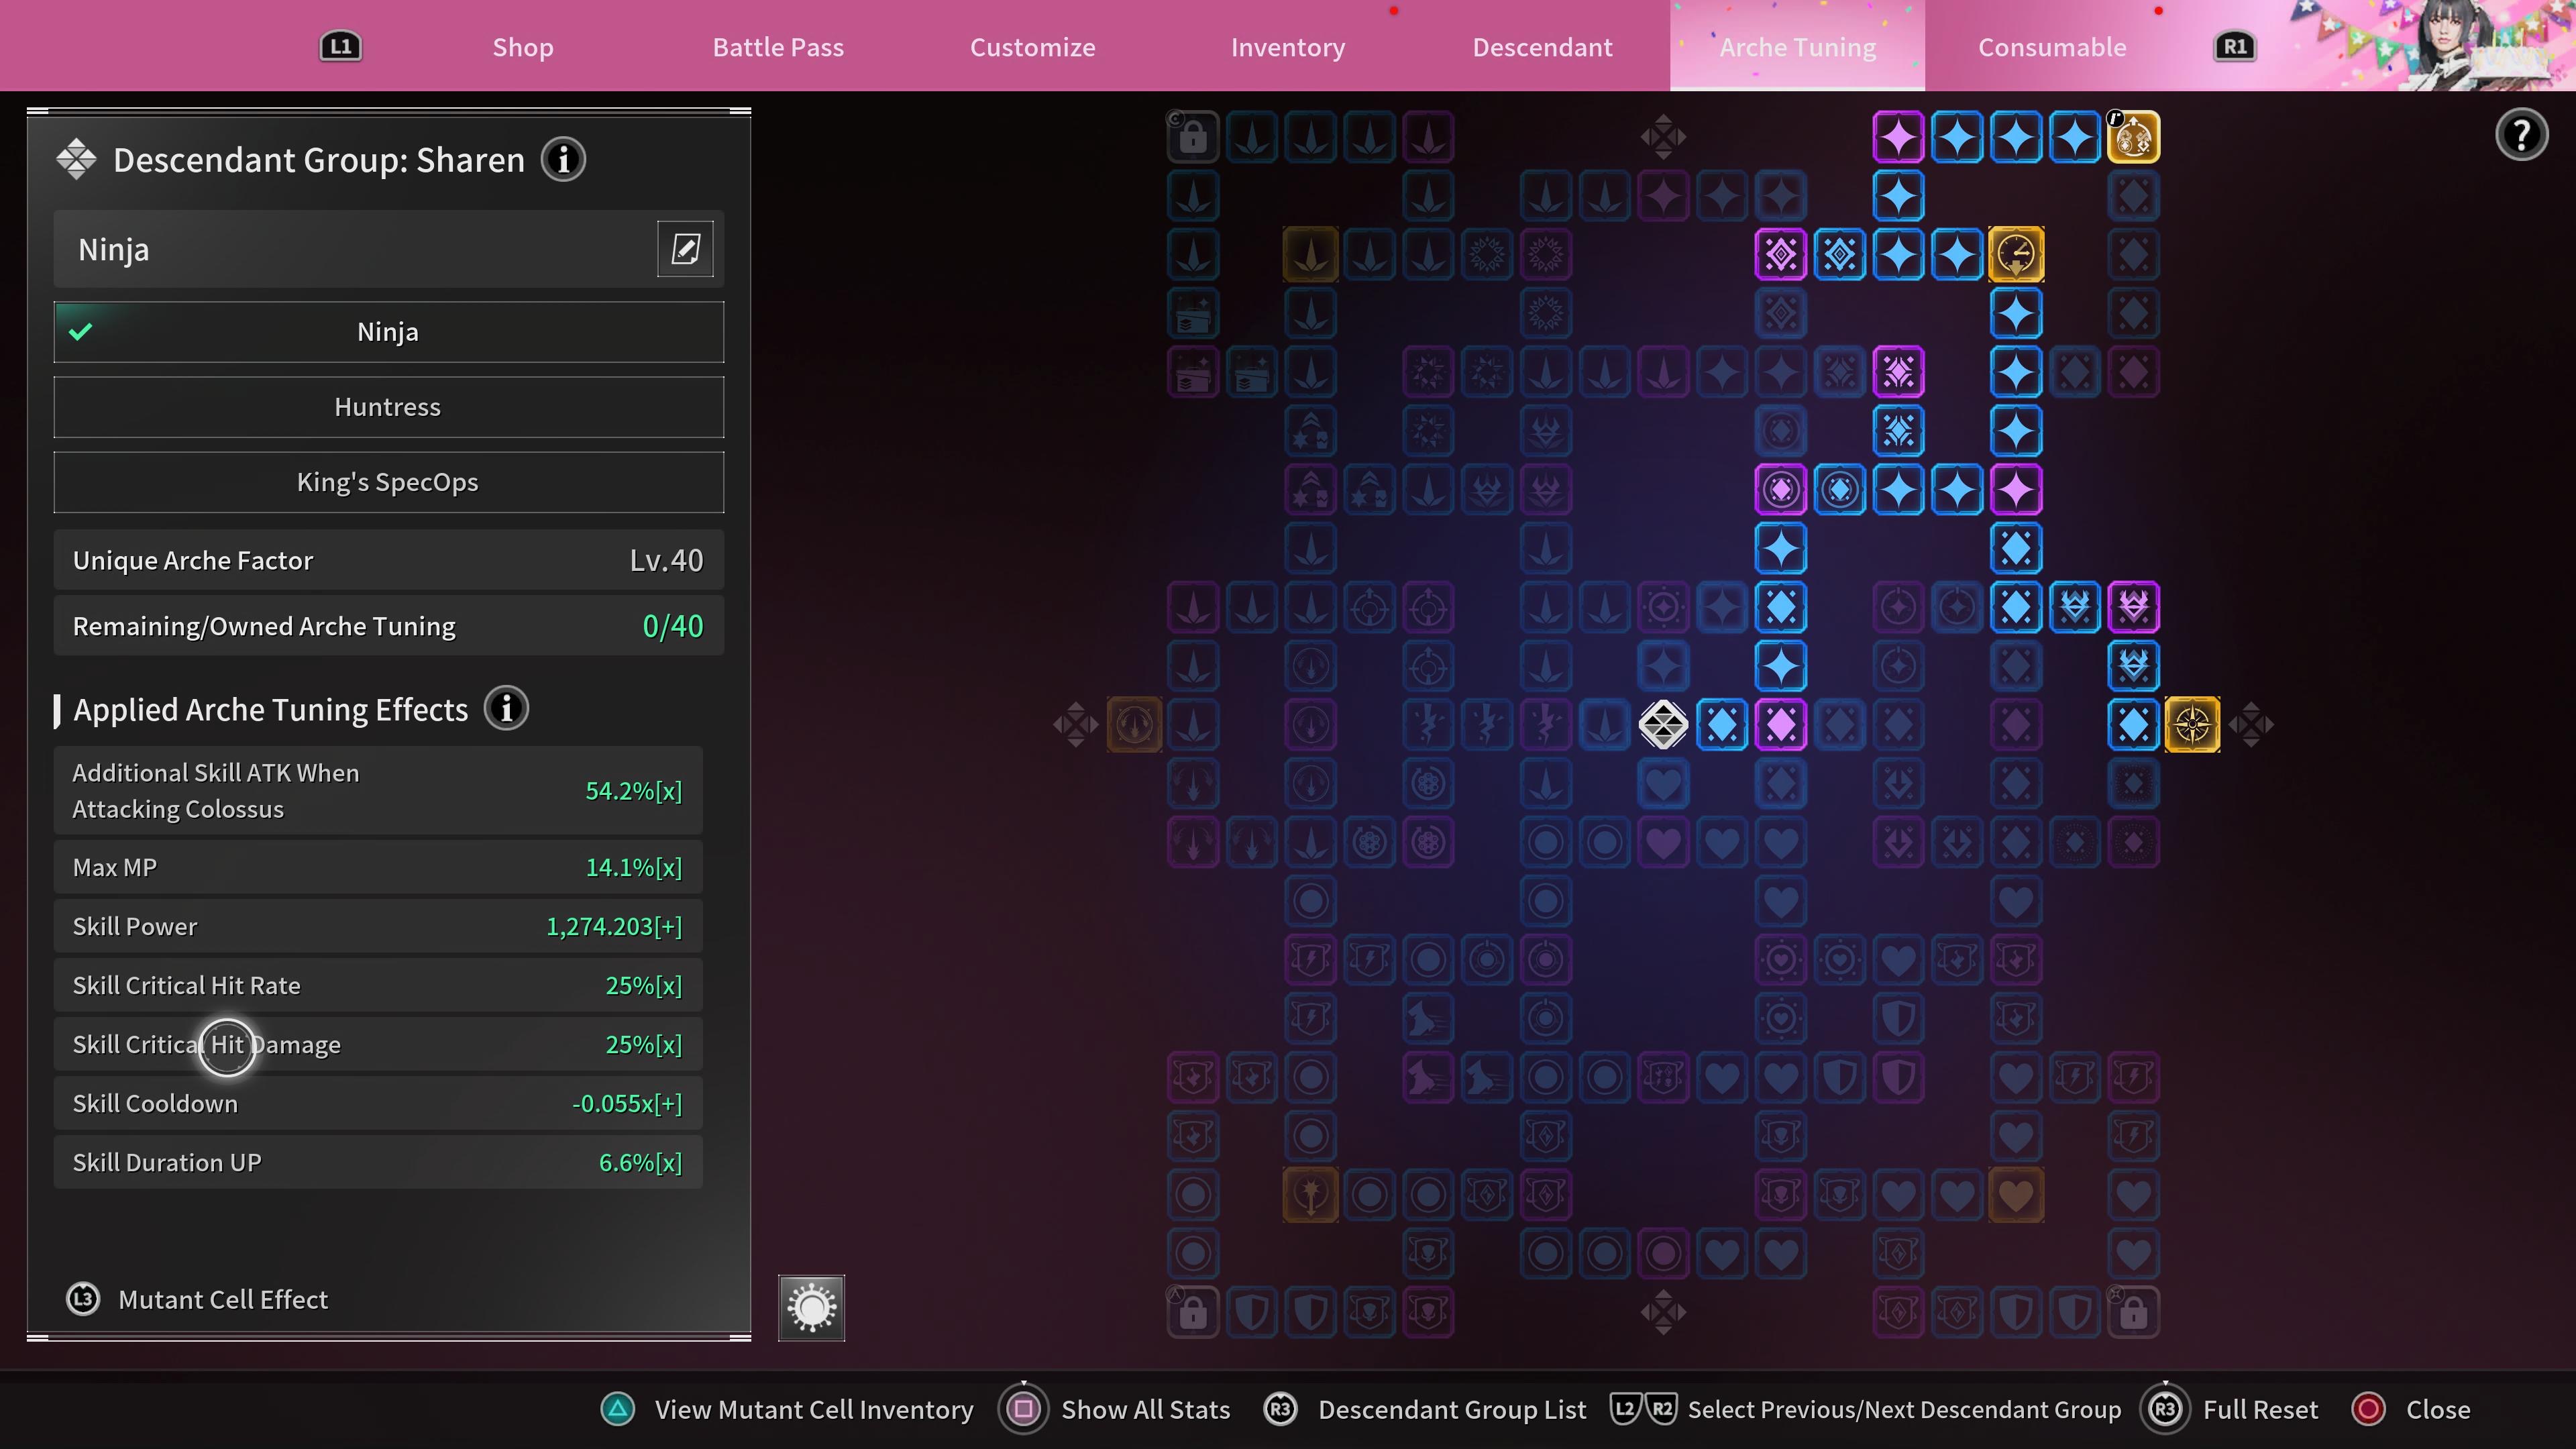Open Descendant Group Sharen info icon
2576x1449 pixels.
click(563, 159)
